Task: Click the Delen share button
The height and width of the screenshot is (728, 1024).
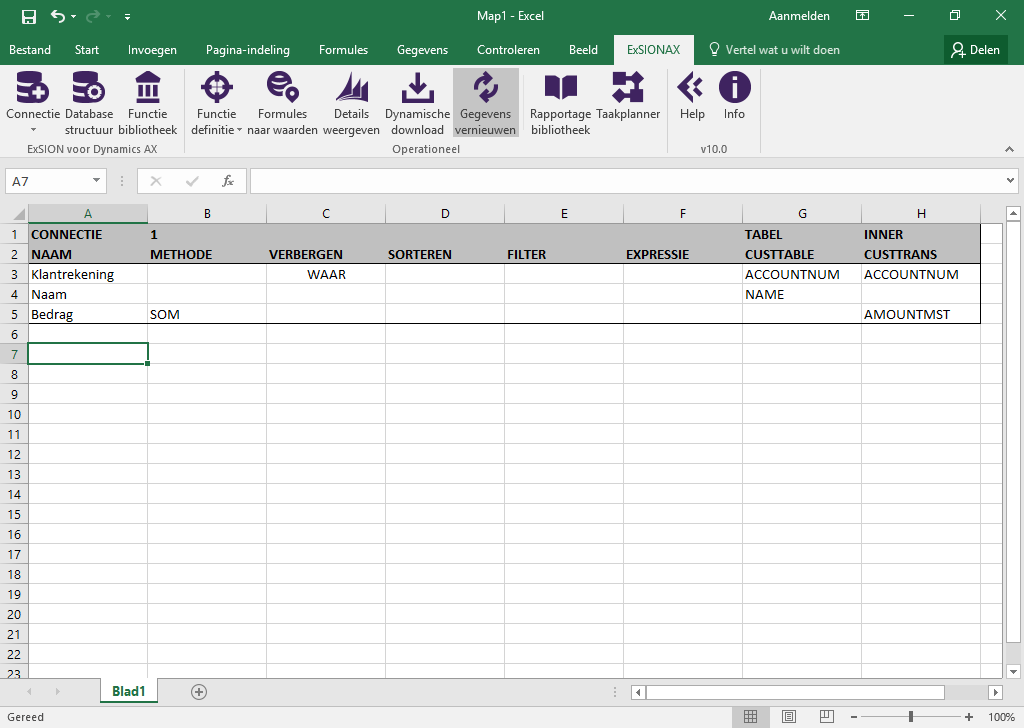Action: click(x=975, y=50)
